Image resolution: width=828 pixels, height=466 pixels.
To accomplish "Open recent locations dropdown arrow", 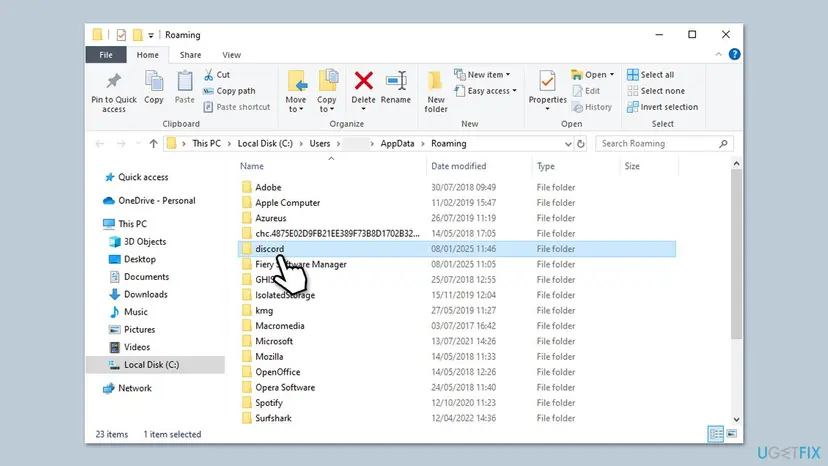I will 138,144.
